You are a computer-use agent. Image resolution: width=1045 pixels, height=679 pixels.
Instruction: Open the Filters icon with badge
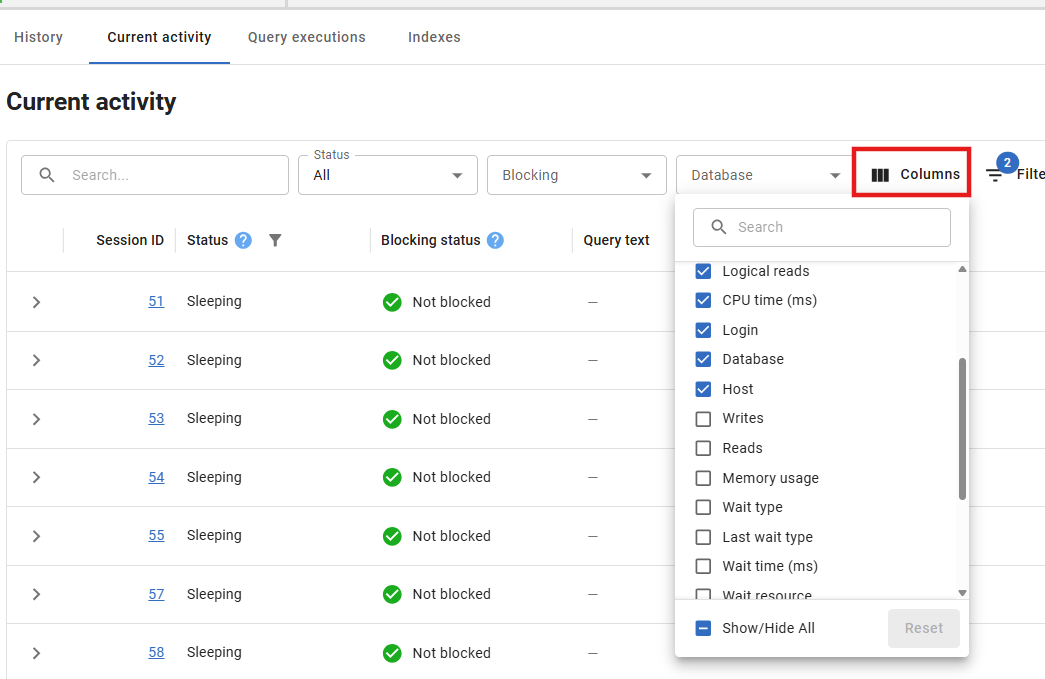click(995, 174)
